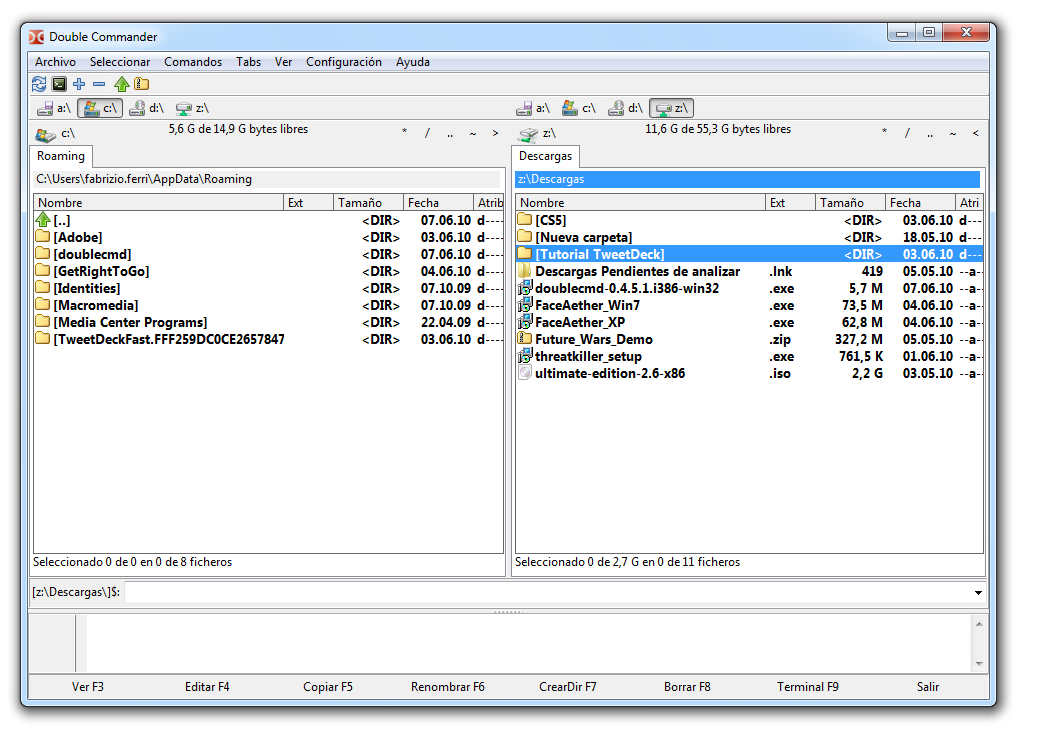Screen dimensions: 1049x754
Task: Click the left path bar C:\Users\fabrizio.ferri
Action: click(x=267, y=179)
